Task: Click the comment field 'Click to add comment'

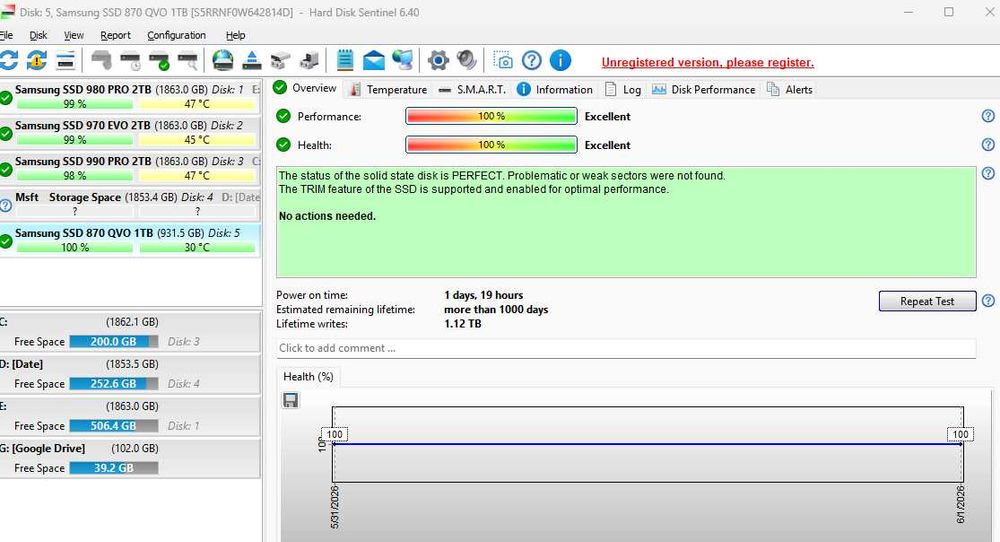Action: coord(626,348)
